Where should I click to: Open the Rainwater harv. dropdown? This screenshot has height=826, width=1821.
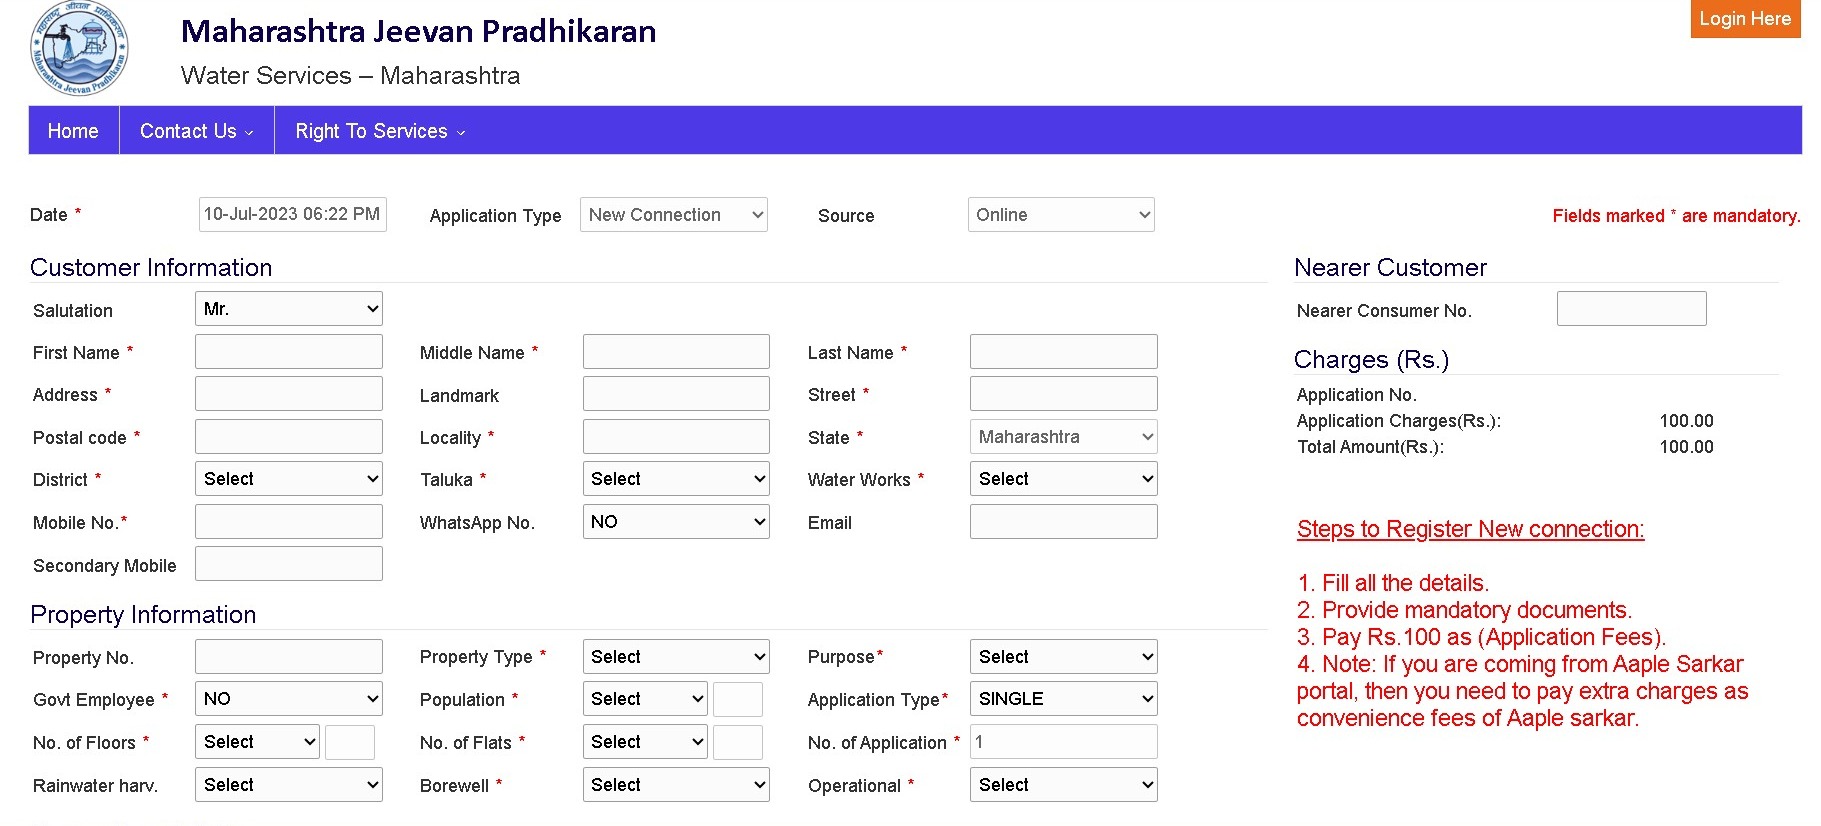[x=289, y=785]
